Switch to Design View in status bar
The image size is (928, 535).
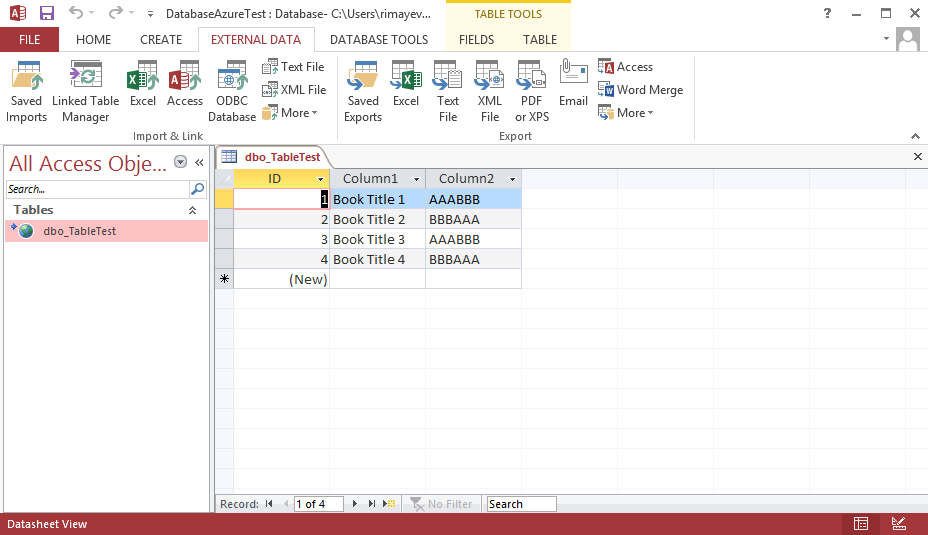pyautogui.click(x=898, y=524)
